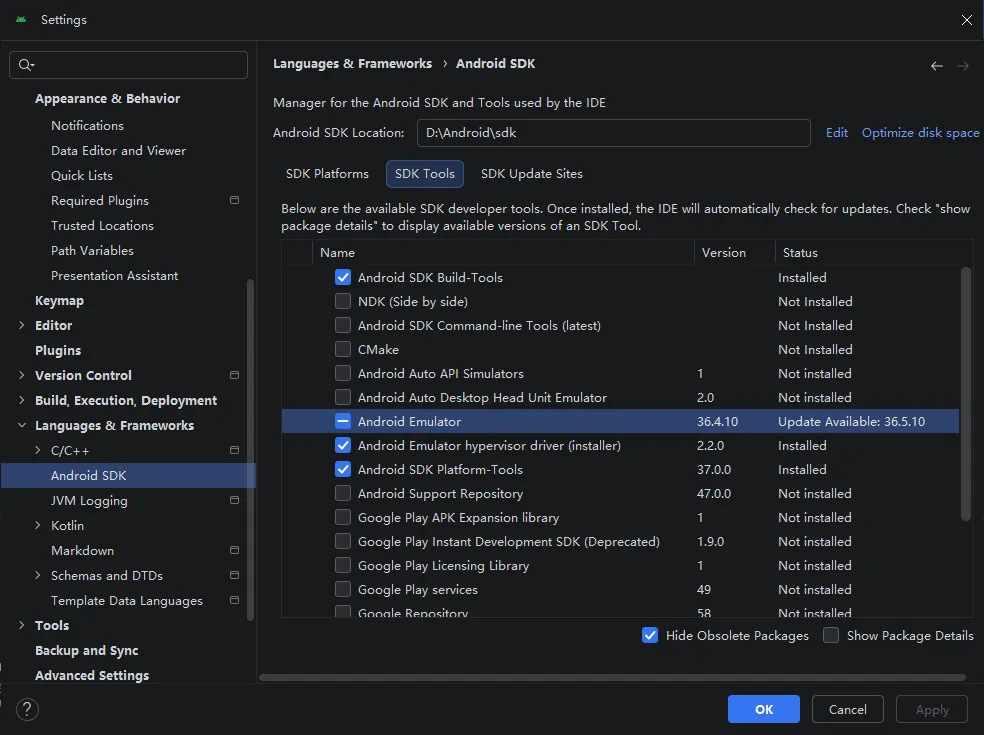Screen dimensions: 984x735
Task: Click the Optimize disk space link
Action: [x=920, y=133]
